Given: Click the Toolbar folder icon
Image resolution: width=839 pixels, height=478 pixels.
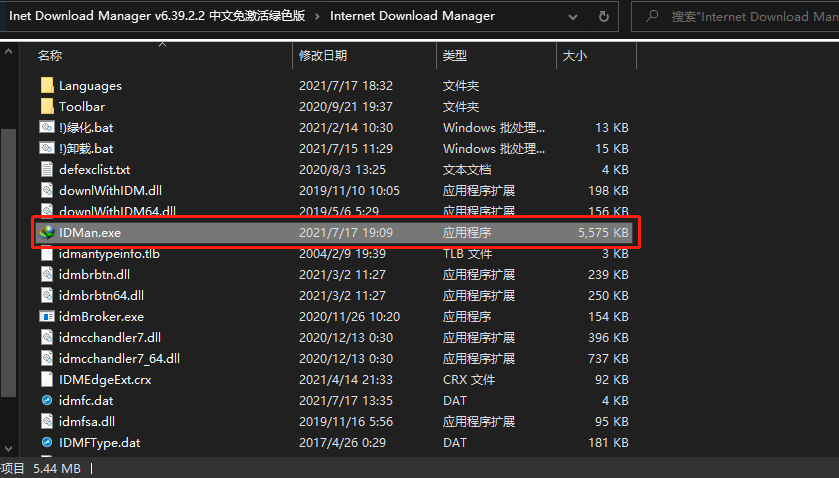Looking at the screenshot, I should (x=47, y=106).
